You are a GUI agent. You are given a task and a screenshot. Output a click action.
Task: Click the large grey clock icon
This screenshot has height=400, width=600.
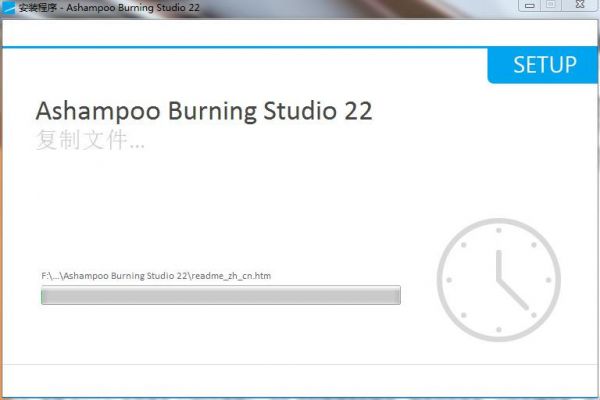[499, 280]
